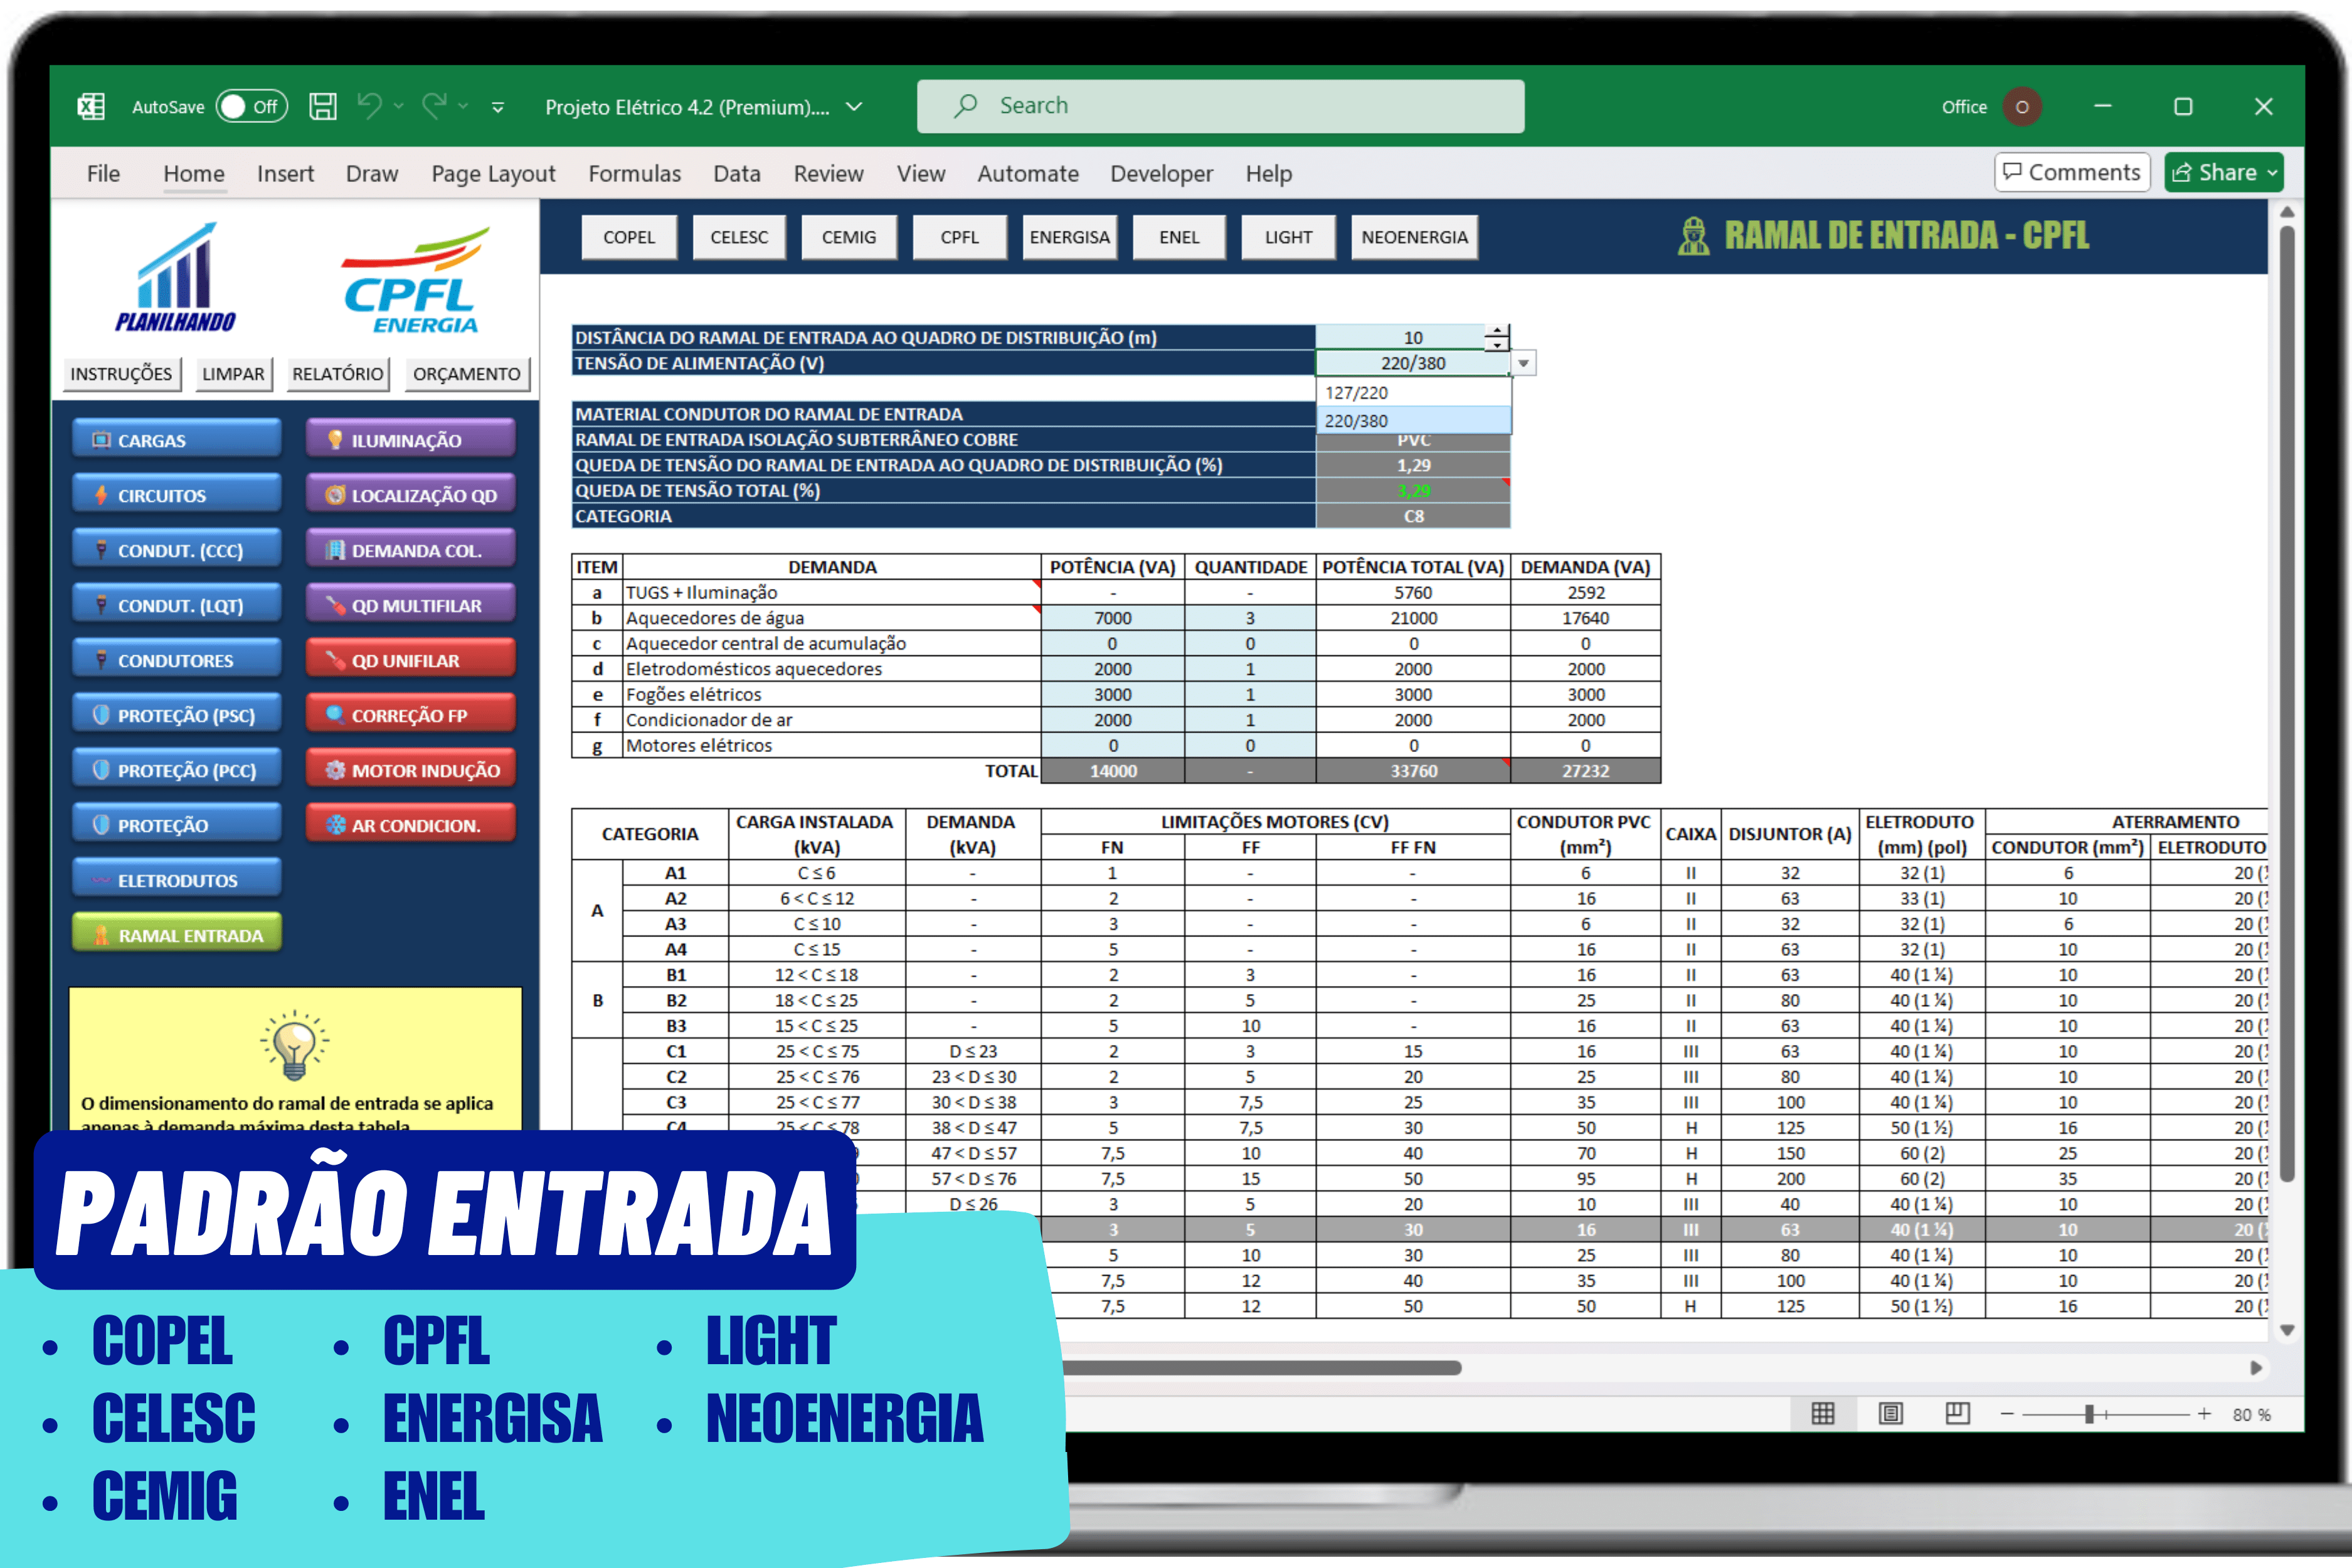Viewport: 2352px width, 1568px height.
Task: Open the ELETRODUTOS navigation button
Action: click(177, 880)
